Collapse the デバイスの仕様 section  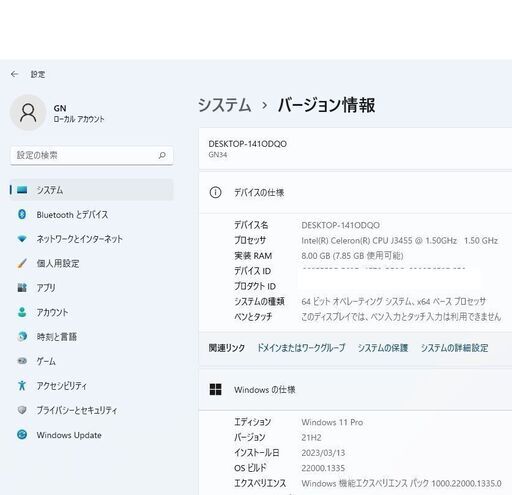coord(355,192)
